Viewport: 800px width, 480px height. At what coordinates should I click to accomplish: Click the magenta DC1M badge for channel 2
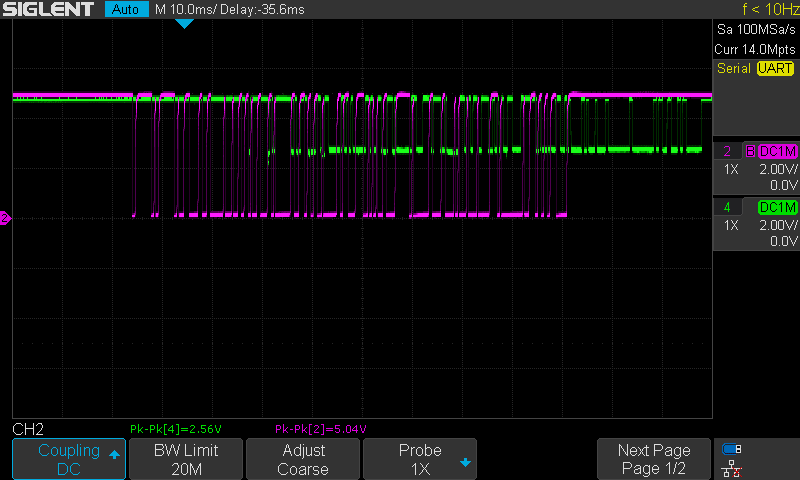click(778, 151)
